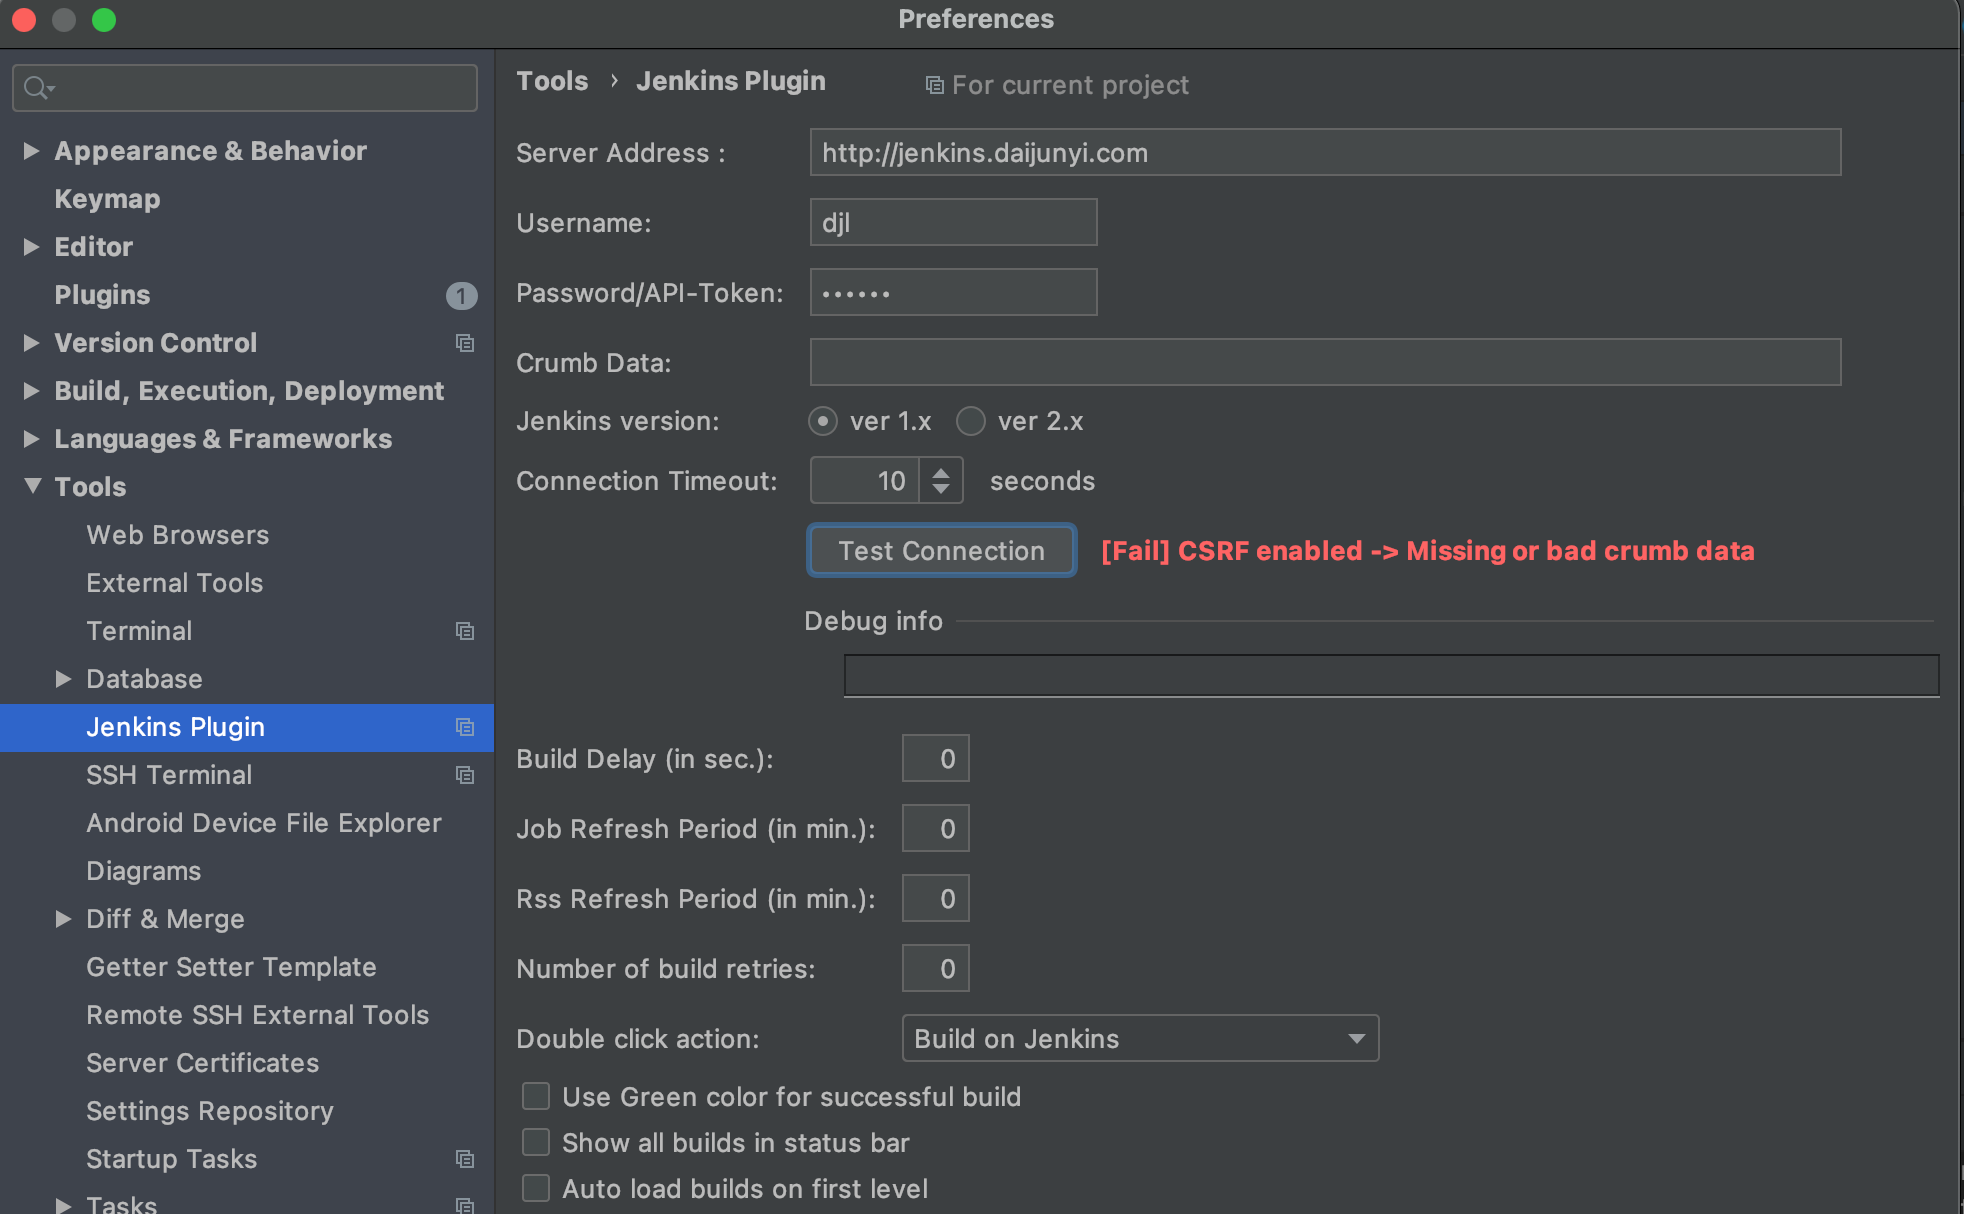Image resolution: width=1964 pixels, height=1214 pixels.
Task: Click the Build Delay field
Action: [935, 758]
